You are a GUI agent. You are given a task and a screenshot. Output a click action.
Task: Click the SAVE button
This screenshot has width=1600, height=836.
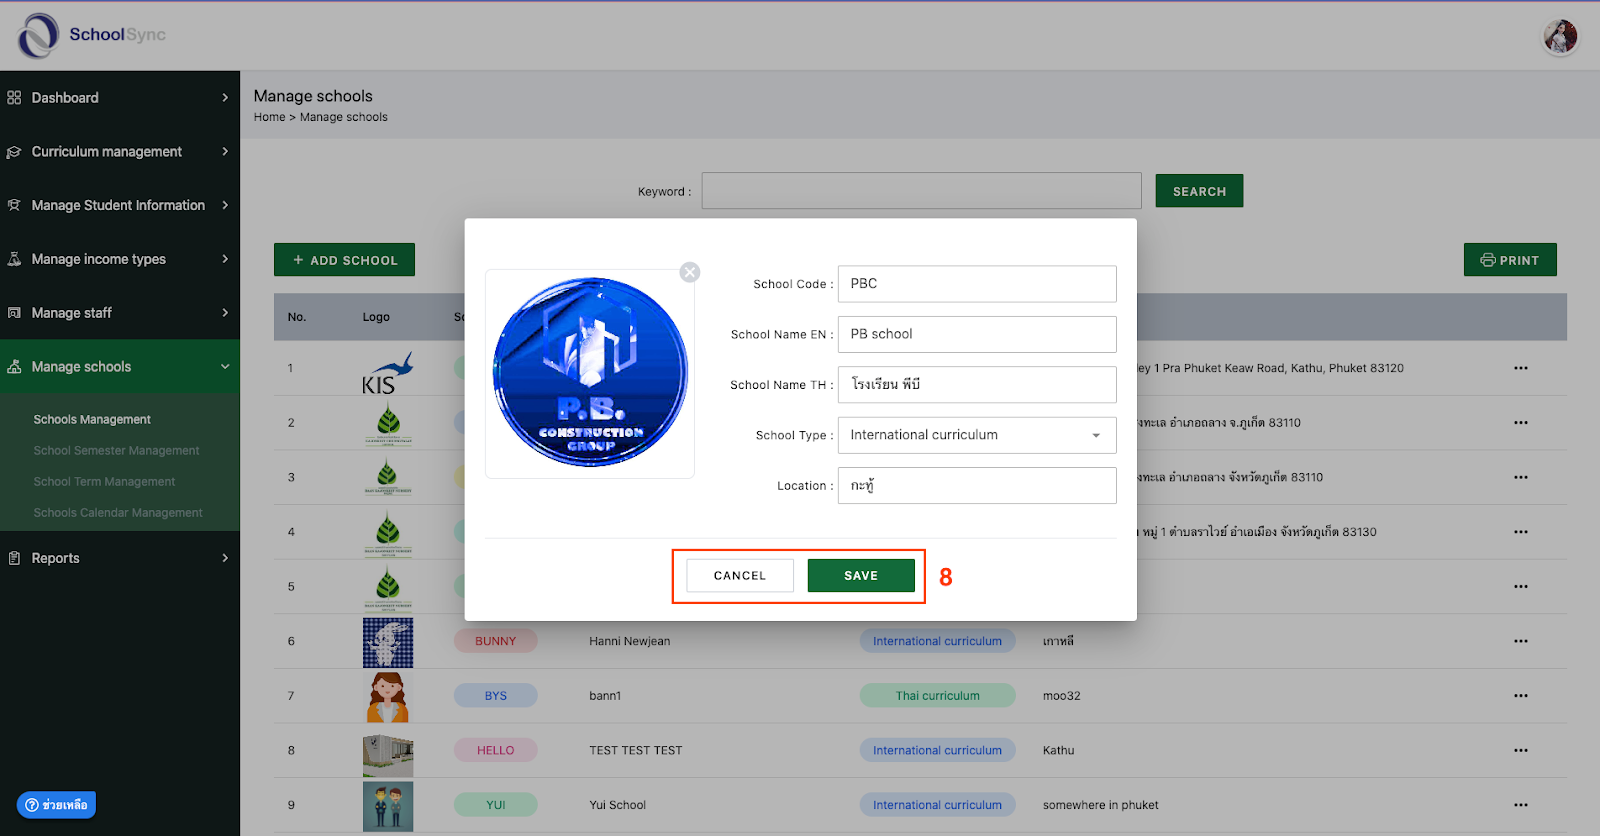click(x=861, y=576)
